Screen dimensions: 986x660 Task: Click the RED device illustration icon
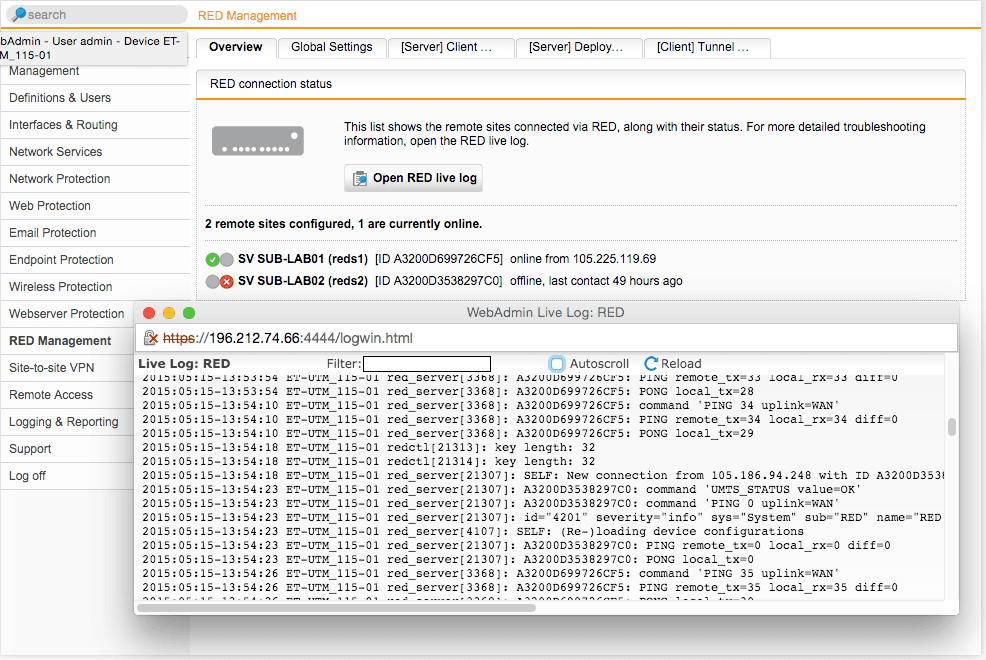(258, 141)
